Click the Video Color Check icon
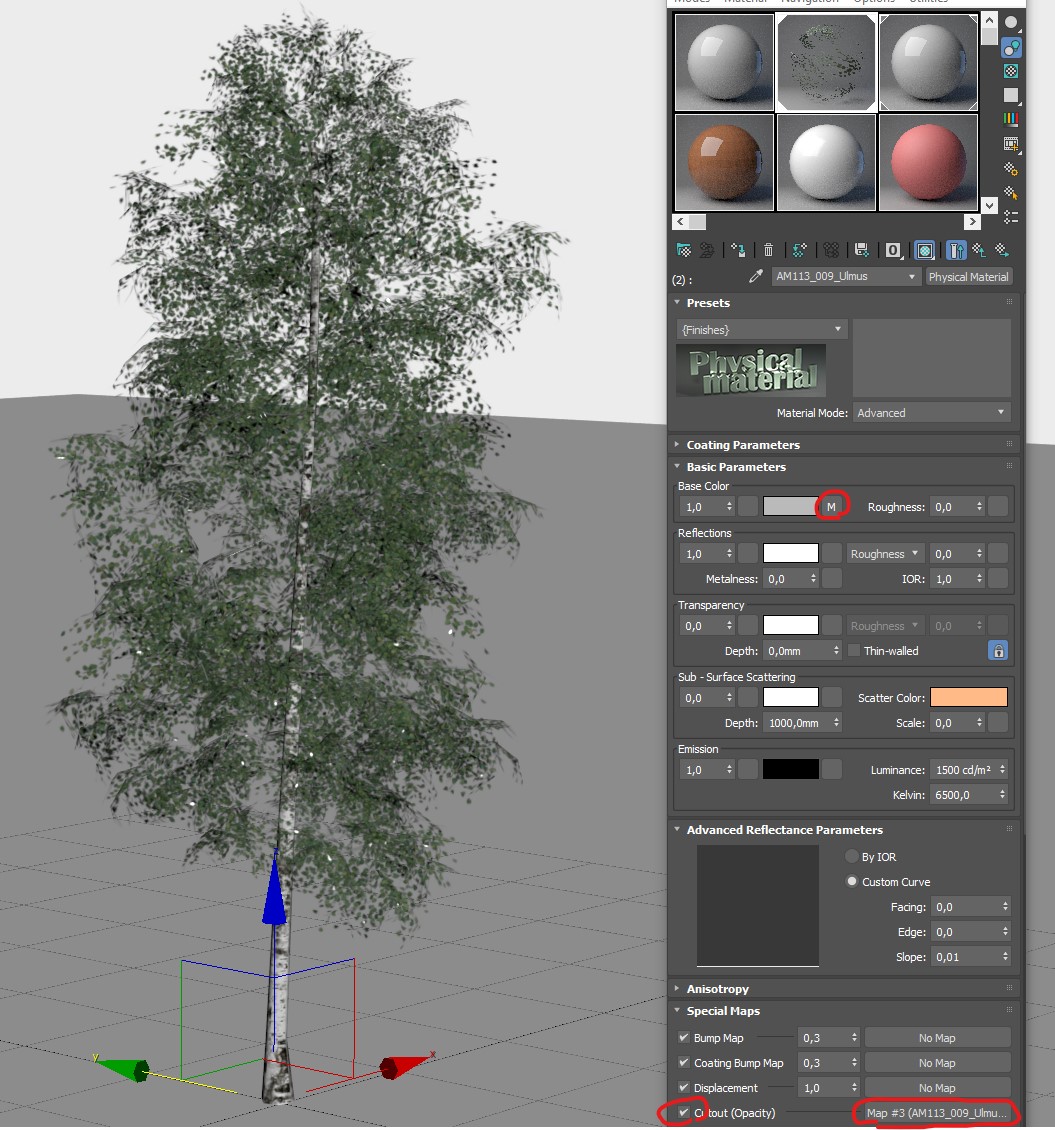The image size is (1055, 1130). (x=1011, y=120)
